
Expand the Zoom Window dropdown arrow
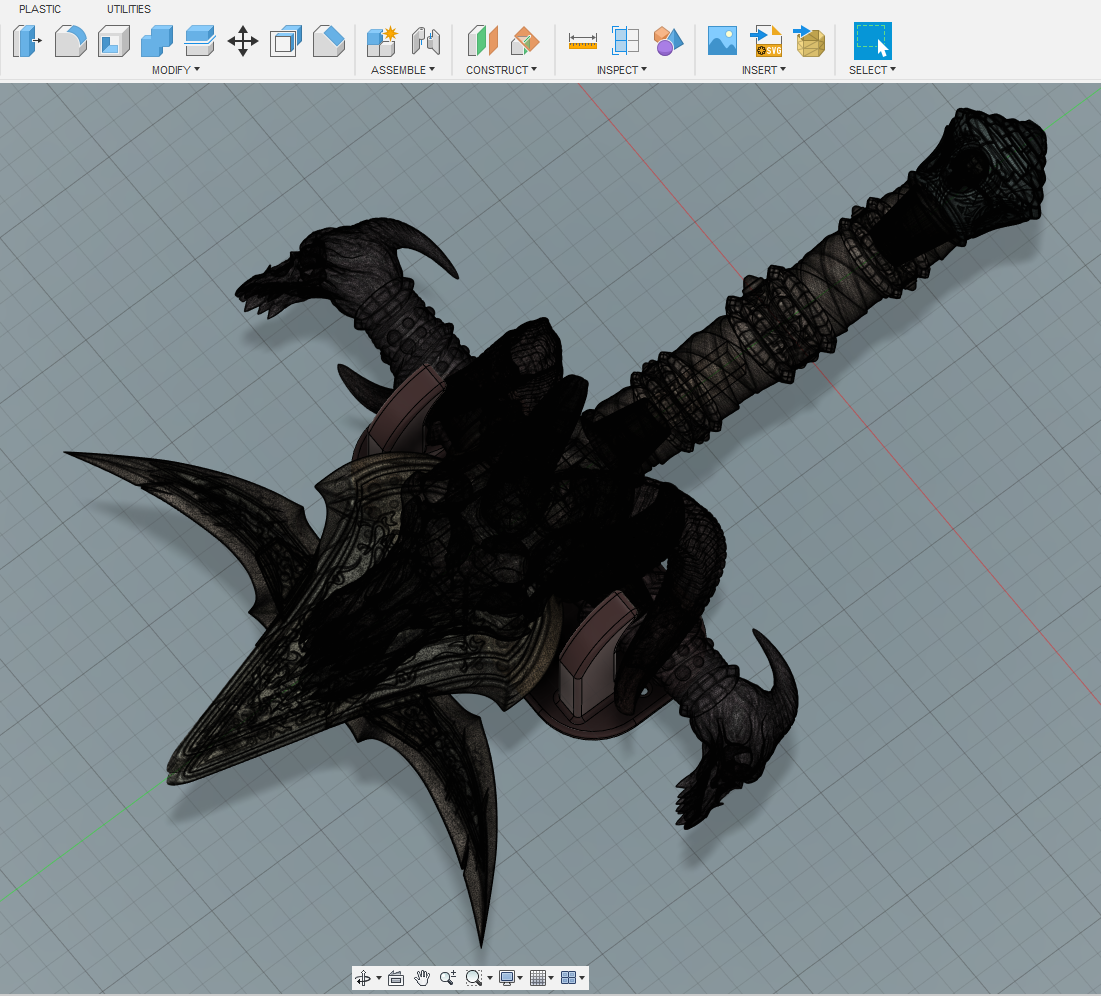(490, 978)
